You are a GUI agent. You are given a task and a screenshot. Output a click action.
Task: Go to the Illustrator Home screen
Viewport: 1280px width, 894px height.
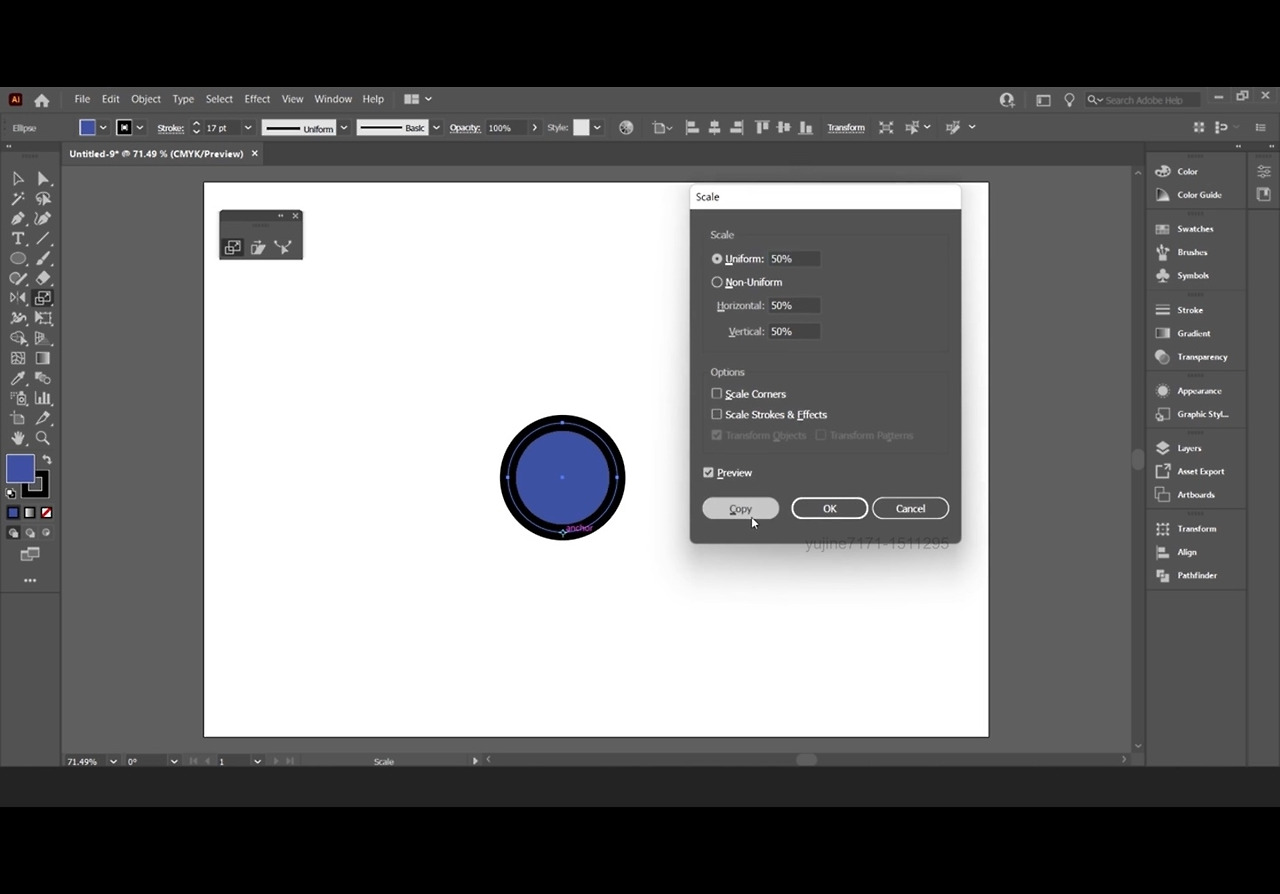click(x=42, y=100)
